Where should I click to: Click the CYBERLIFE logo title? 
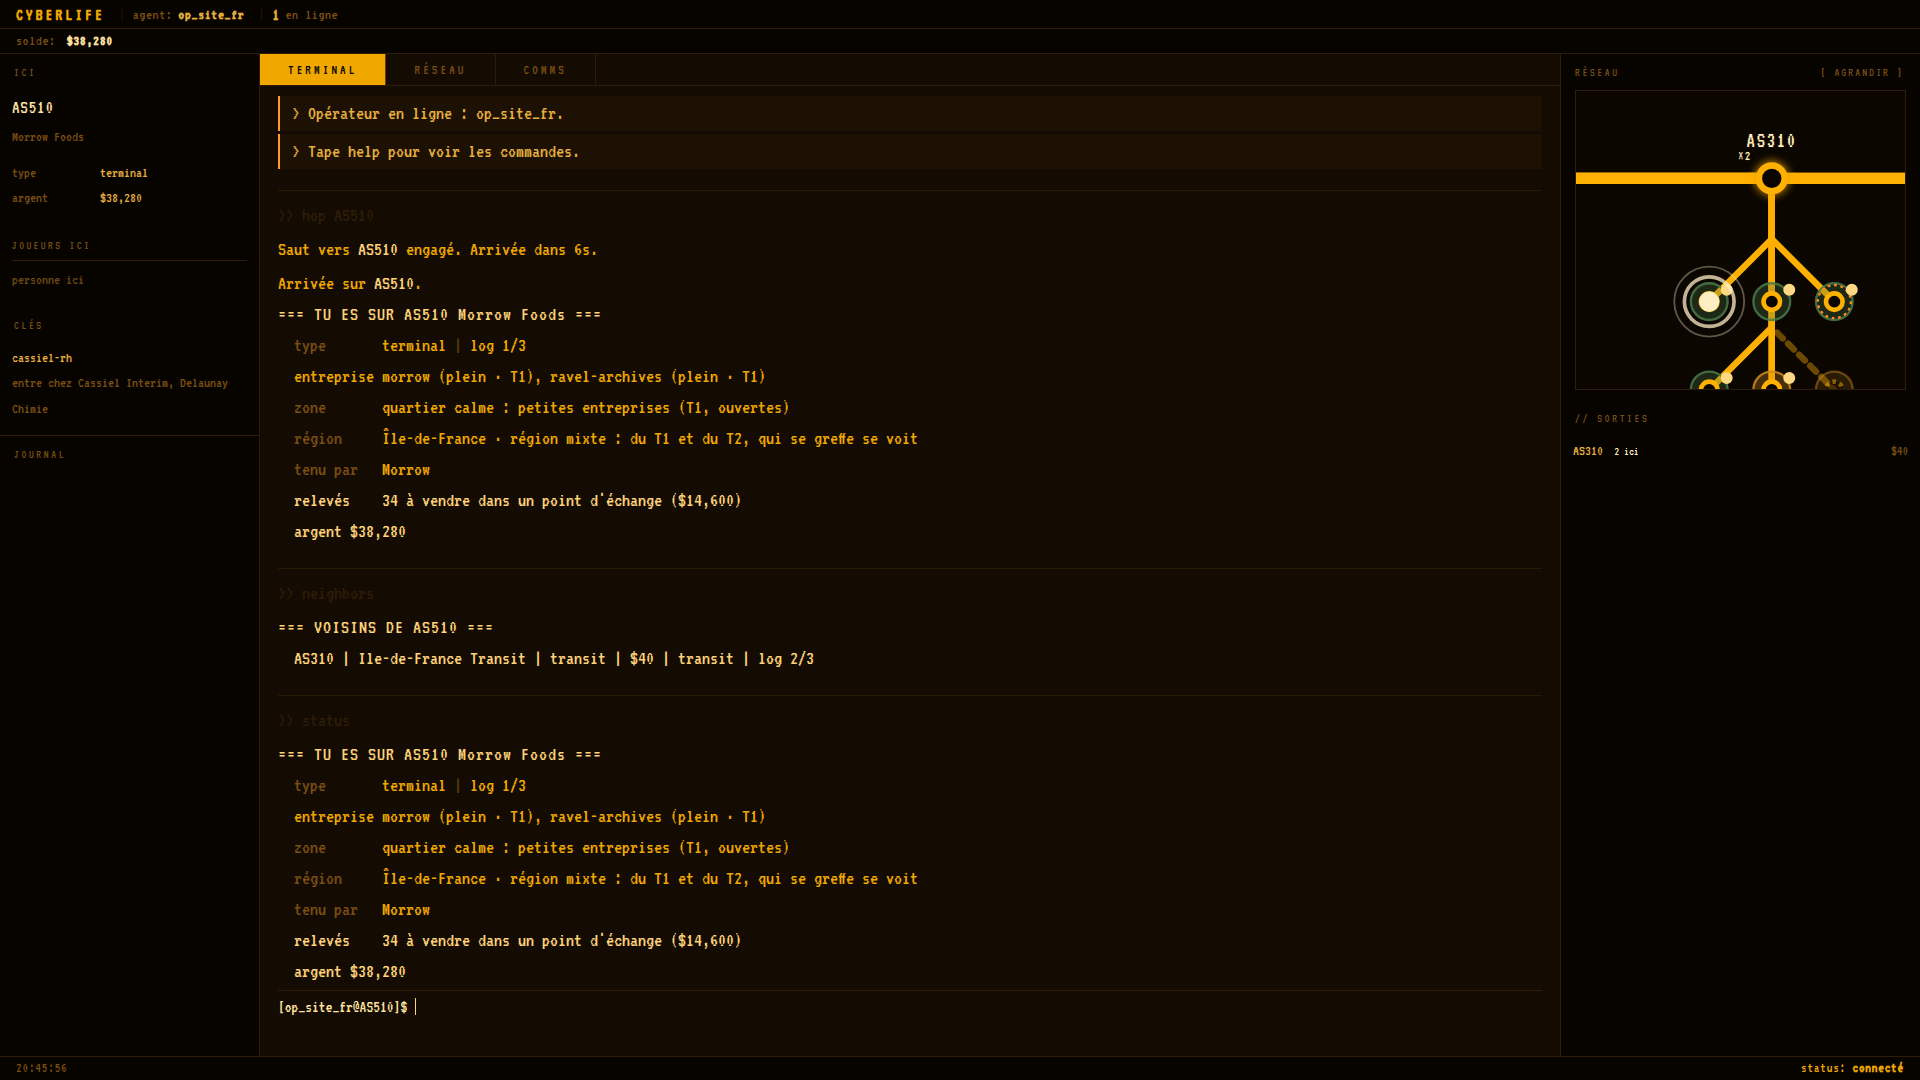click(x=60, y=15)
